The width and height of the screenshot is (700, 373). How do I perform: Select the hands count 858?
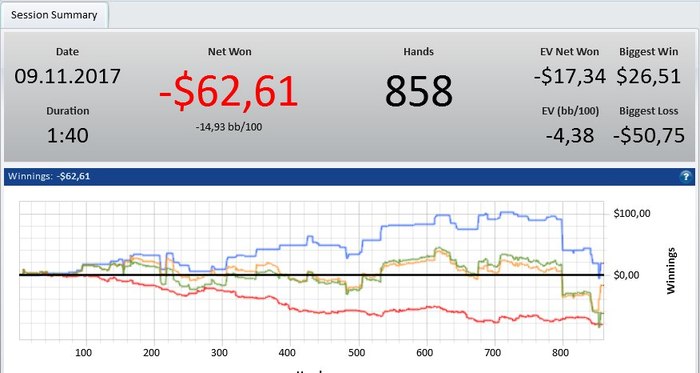tap(419, 91)
